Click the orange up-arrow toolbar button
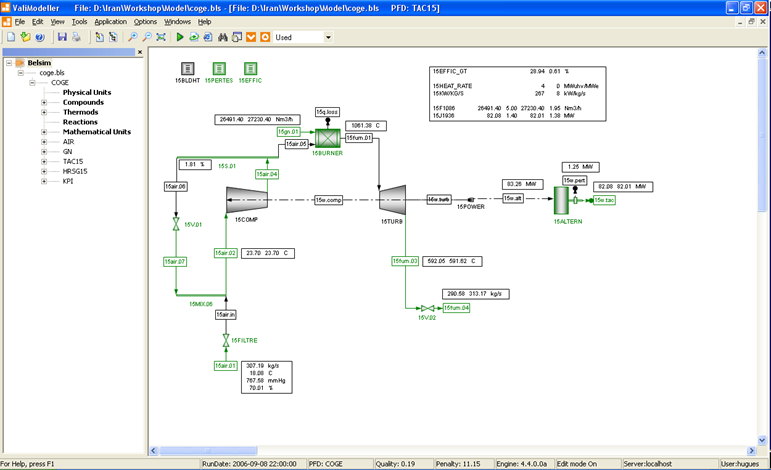The image size is (771, 470). [x=265, y=37]
